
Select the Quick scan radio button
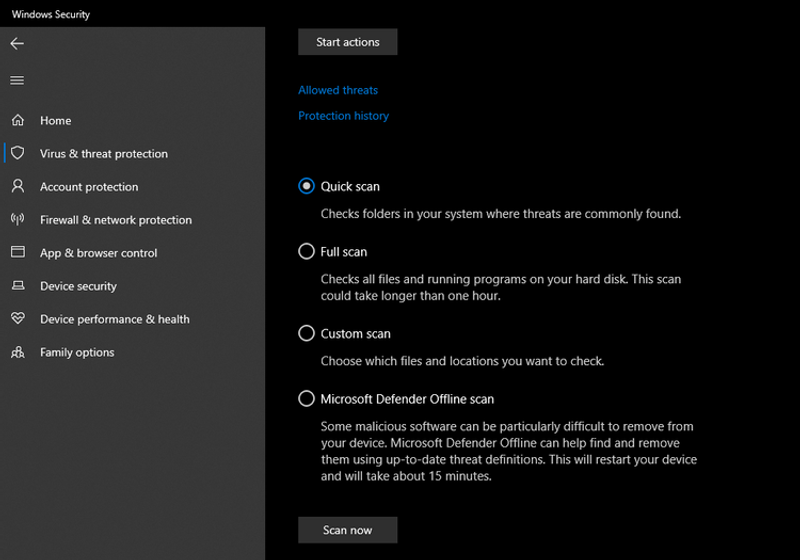[x=307, y=186]
